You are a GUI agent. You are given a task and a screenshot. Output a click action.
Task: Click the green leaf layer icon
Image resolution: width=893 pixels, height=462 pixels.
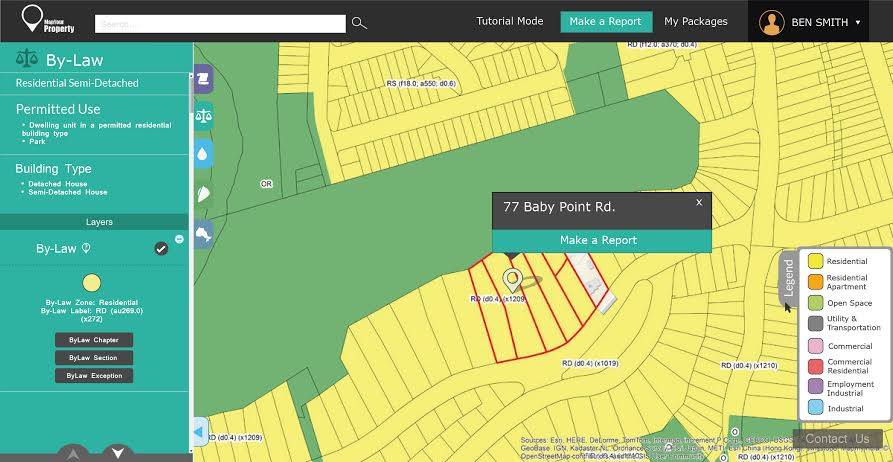coord(204,194)
